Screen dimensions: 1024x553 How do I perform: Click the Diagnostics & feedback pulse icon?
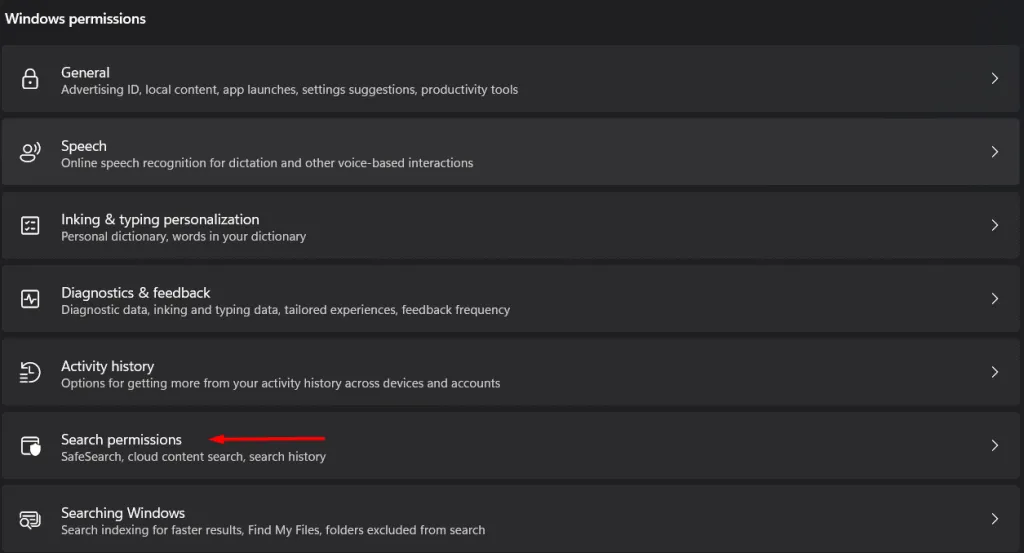[x=30, y=299]
